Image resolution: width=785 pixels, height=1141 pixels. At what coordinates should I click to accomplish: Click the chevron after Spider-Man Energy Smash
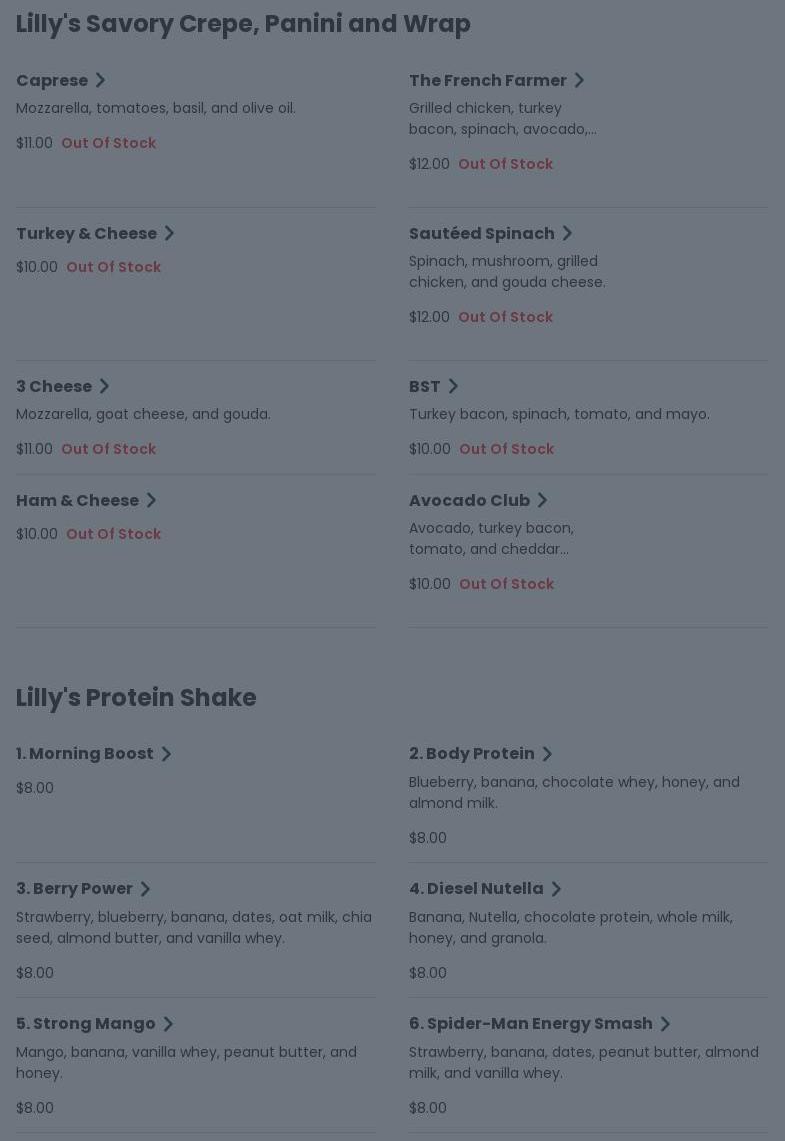click(x=665, y=1024)
